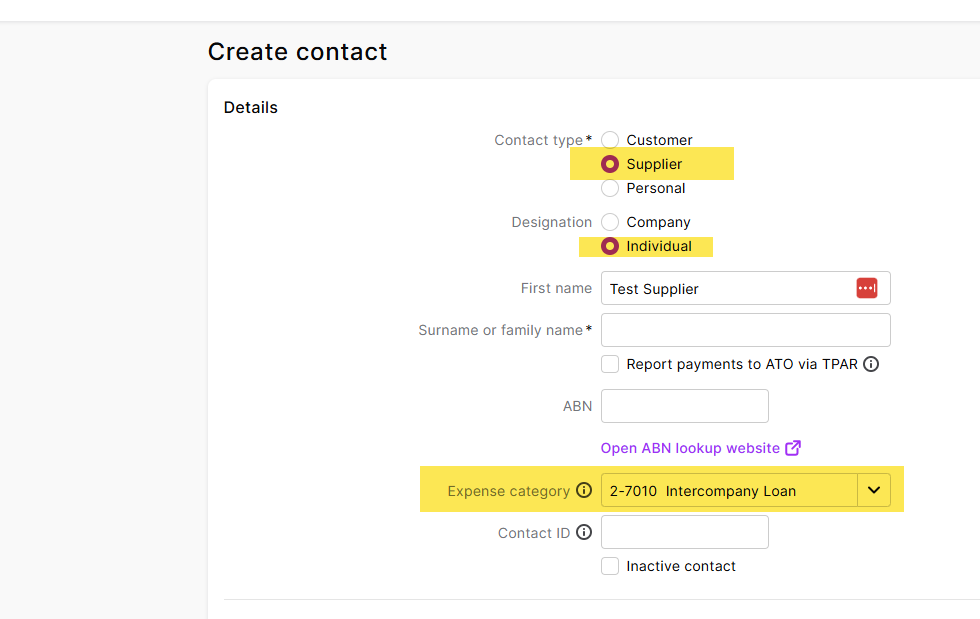Select the Supplier contact type radio
Viewport: 980px width, 619px height.
point(610,164)
